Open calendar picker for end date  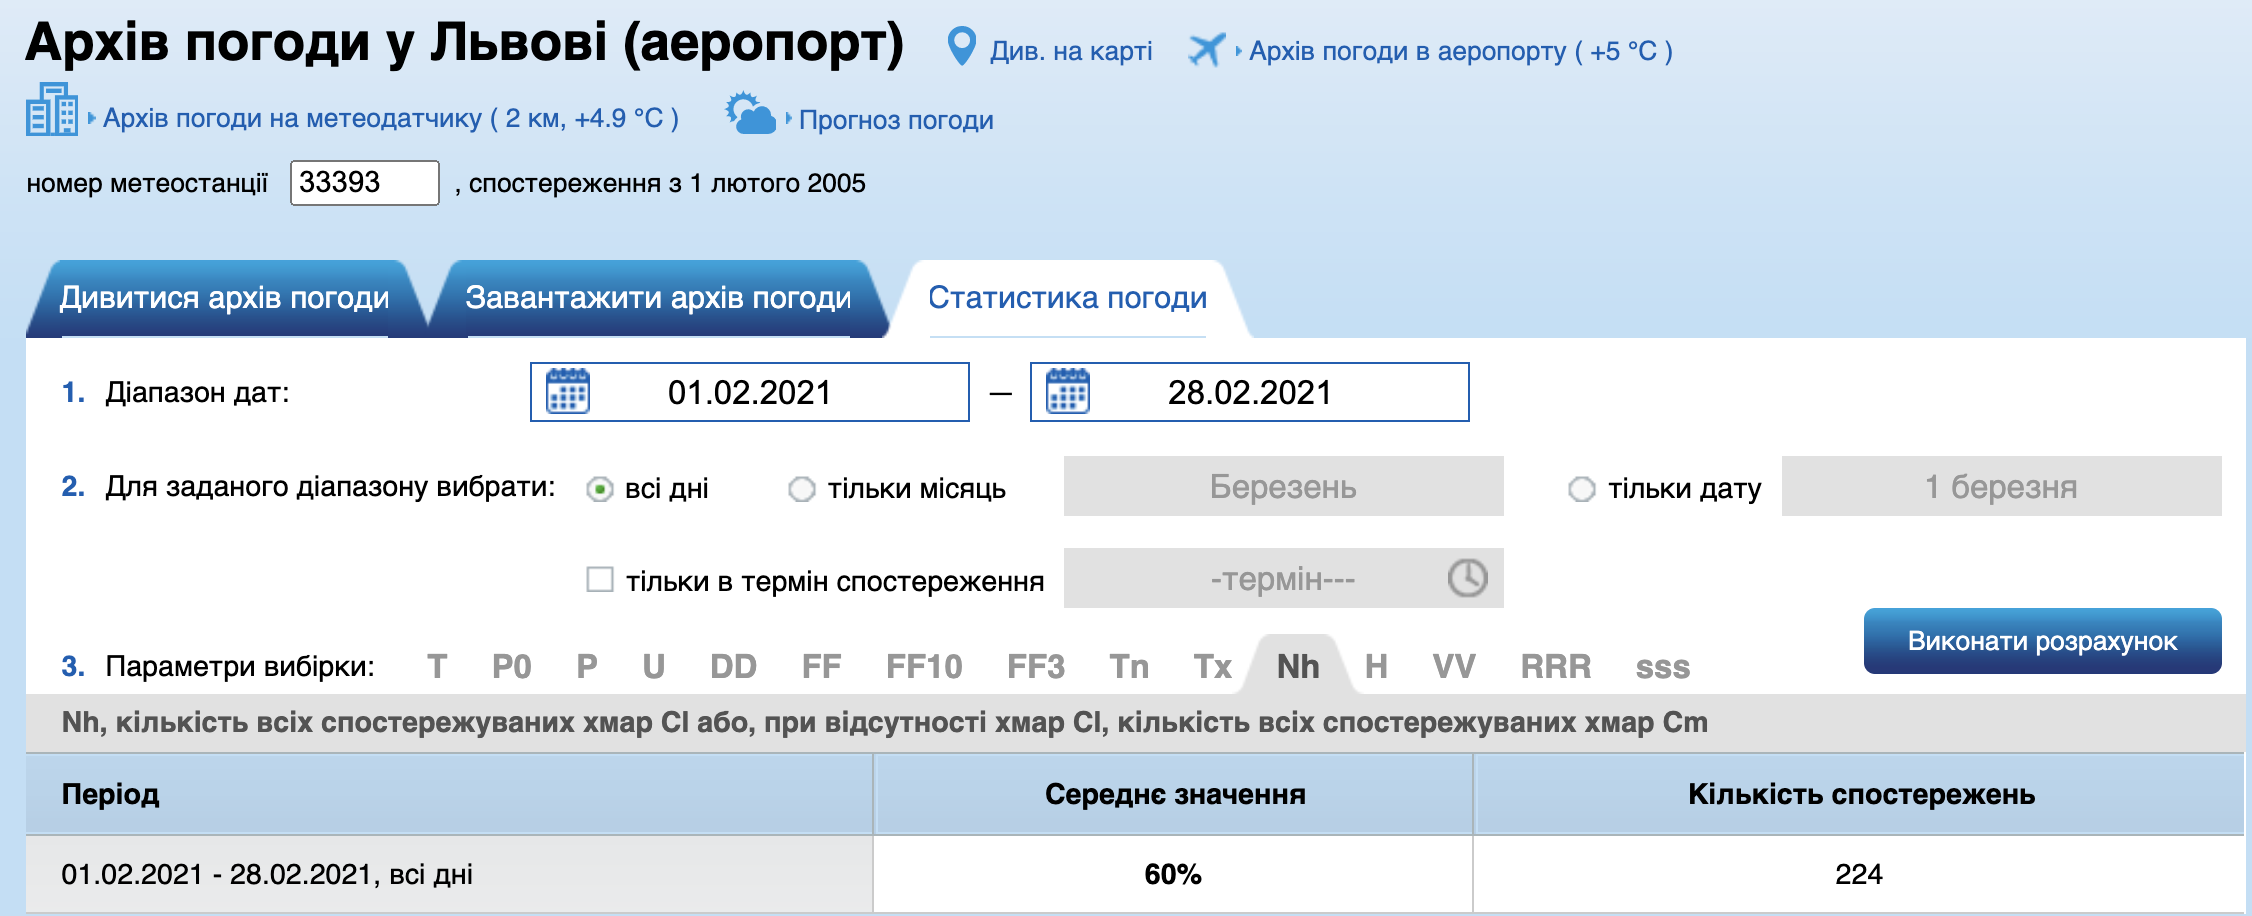pos(1067,391)
